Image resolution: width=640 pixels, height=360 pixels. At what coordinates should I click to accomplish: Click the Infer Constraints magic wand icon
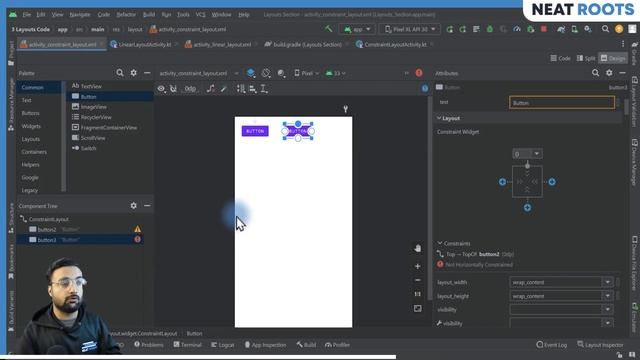pos(224,89)
